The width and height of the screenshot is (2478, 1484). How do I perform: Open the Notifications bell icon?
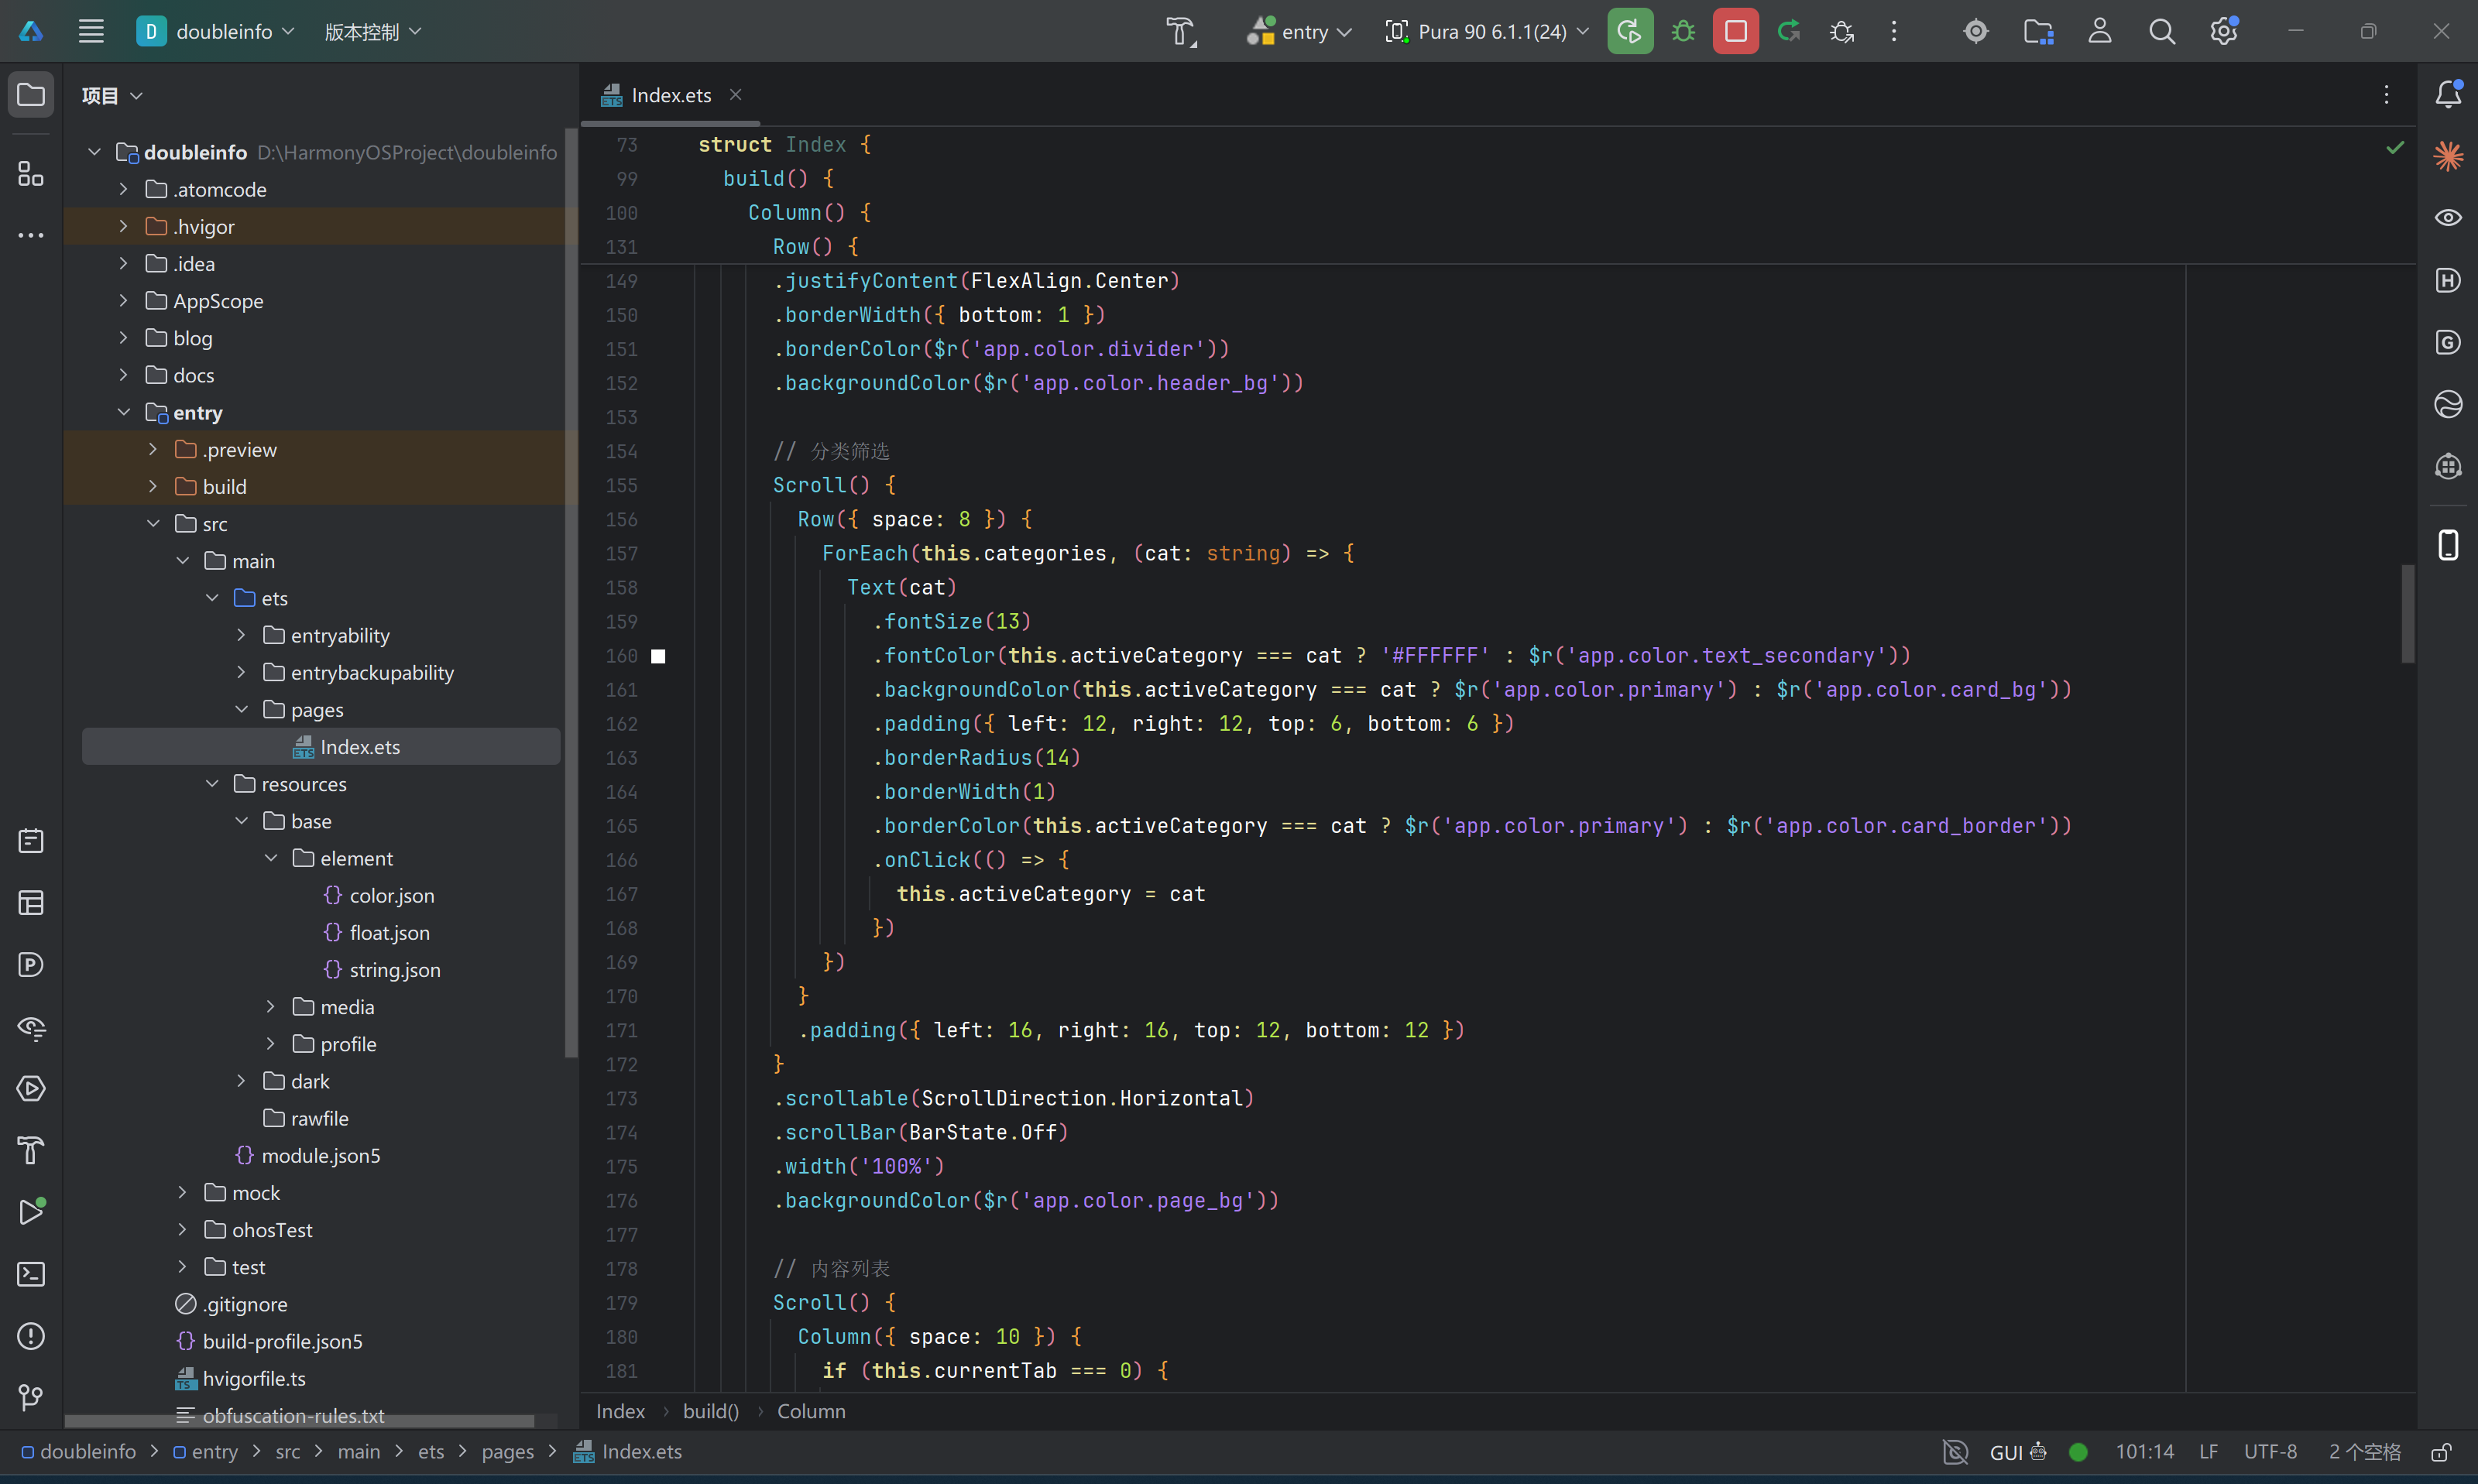coord(2448,94)
